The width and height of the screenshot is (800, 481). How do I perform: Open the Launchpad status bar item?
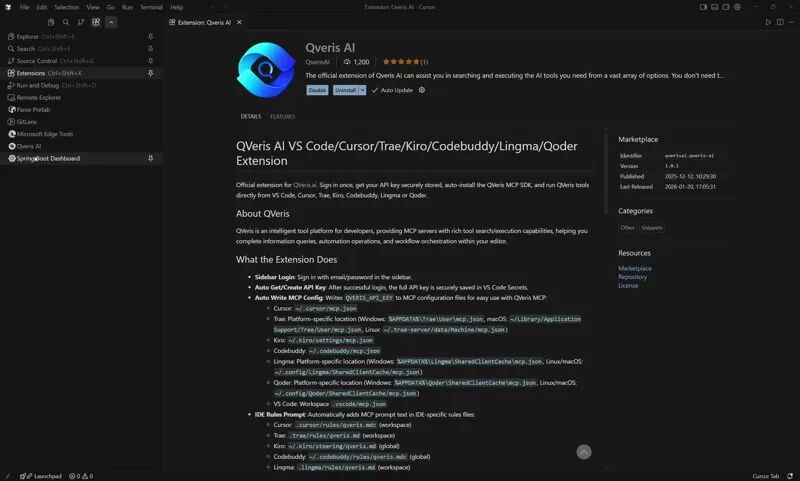point(41,476)
